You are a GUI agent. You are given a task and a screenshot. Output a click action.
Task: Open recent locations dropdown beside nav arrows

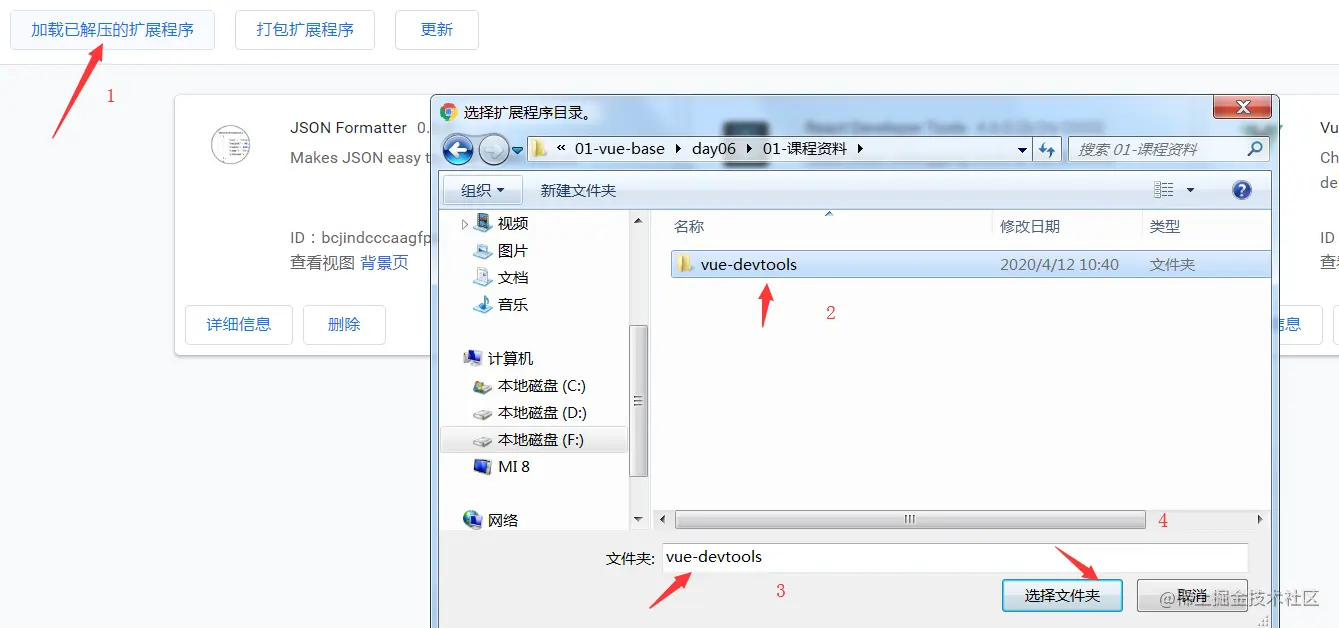[x=517, y=150]
